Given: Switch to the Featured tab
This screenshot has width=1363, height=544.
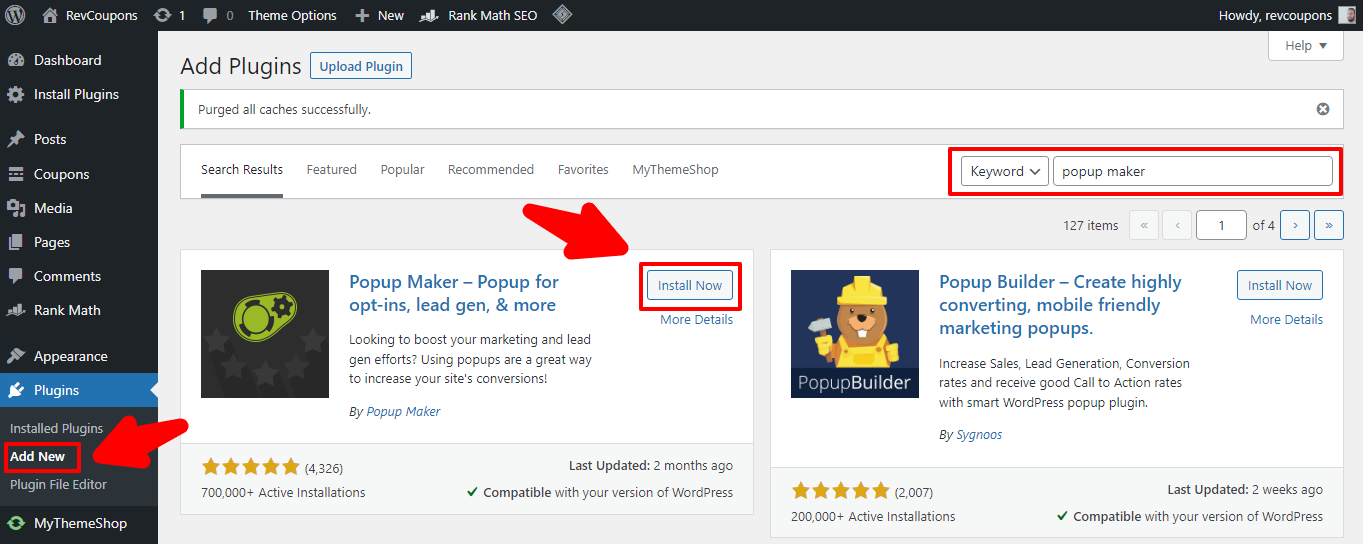Looking at the screenshot, I should point(331,170).
